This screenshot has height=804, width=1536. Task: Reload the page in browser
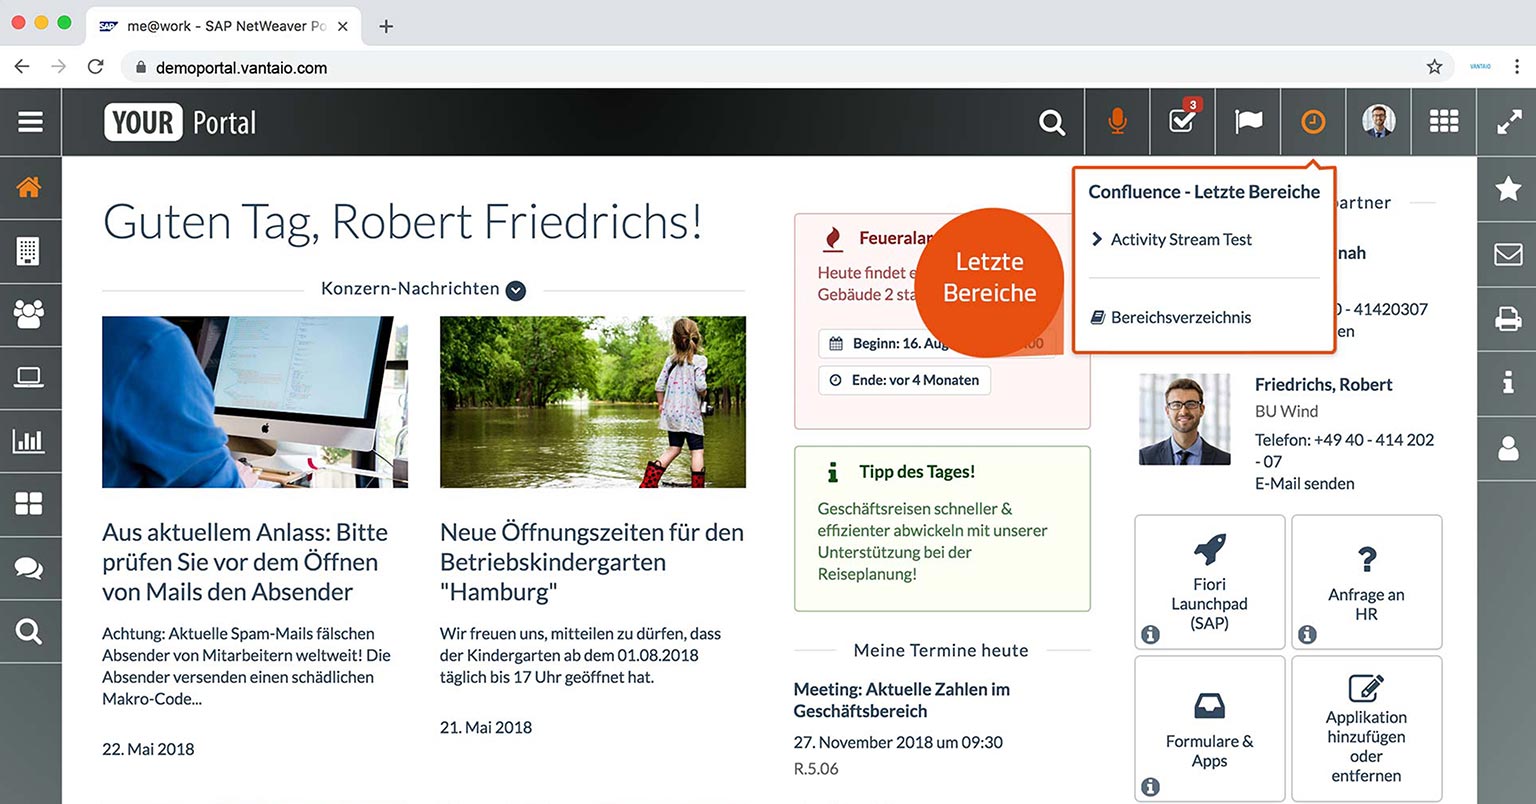coord(96,67)
